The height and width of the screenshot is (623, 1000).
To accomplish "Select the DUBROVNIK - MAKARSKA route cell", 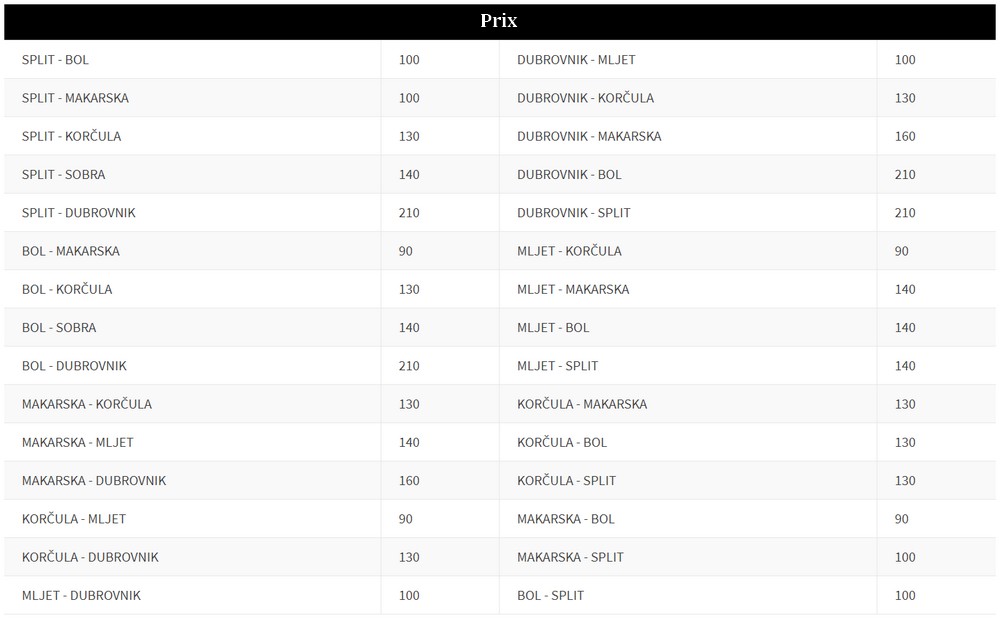I will tap(688, 136).
